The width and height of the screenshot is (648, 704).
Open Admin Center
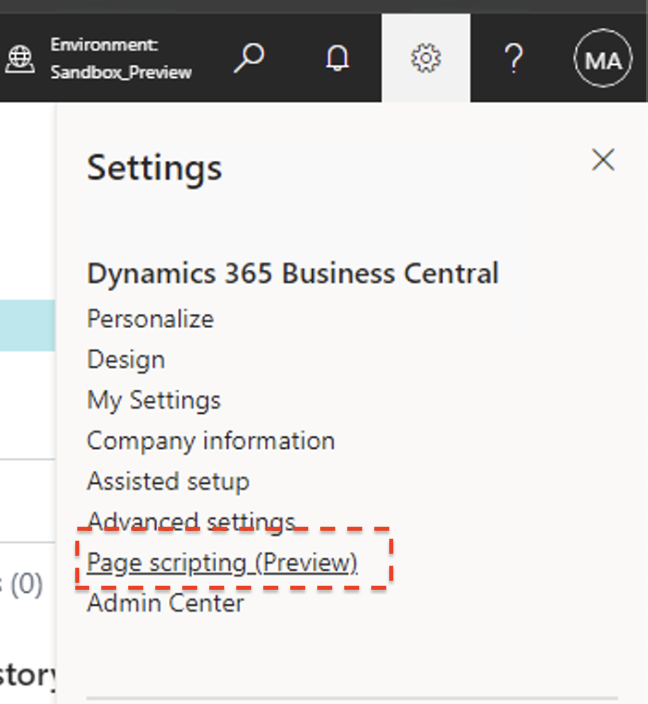coord(166,603)
